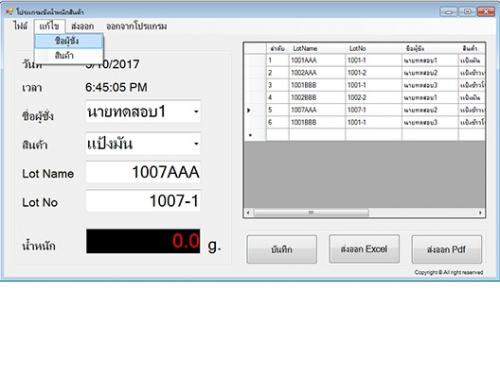
Task: Open the ไฟล์ menu
Action: click(20, 26)
